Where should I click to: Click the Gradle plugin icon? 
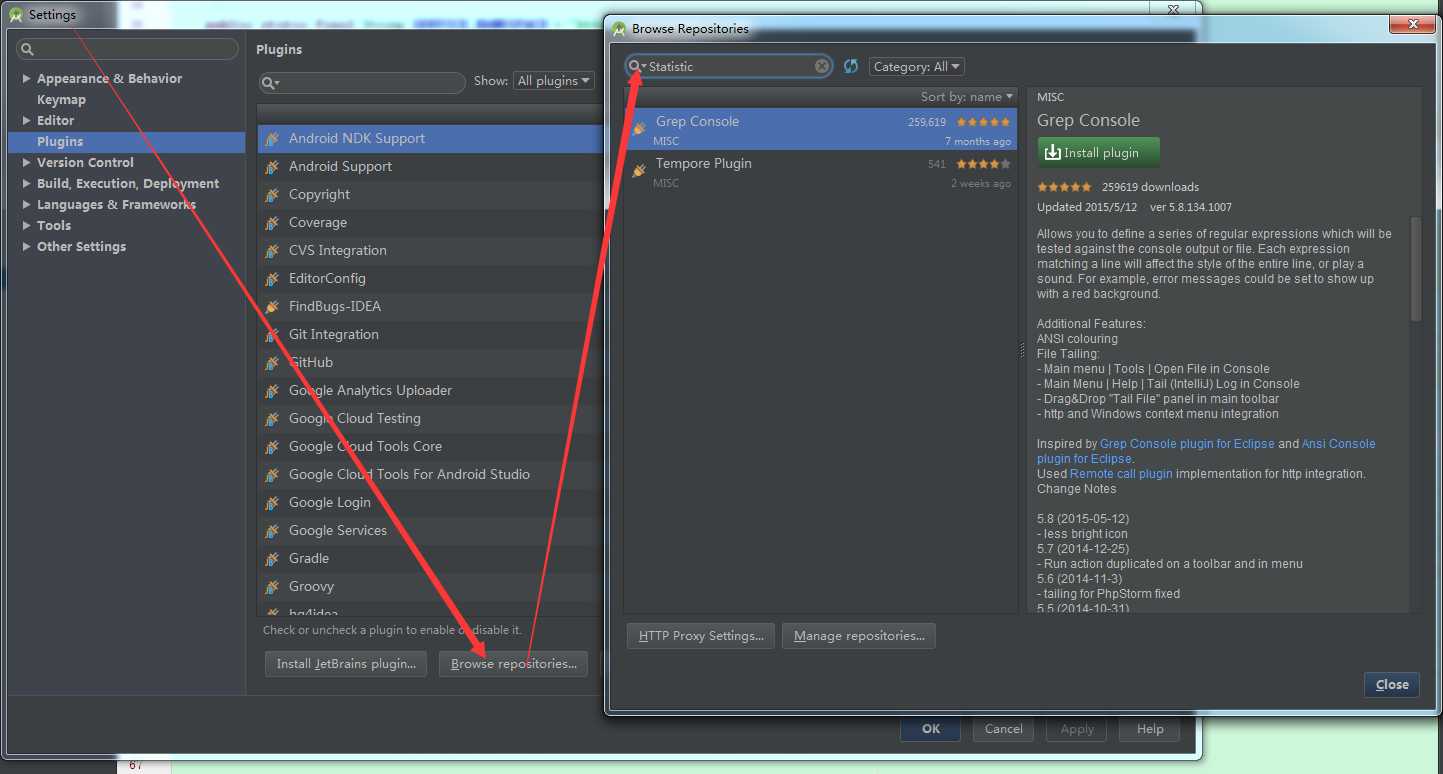tap(271, 559)
